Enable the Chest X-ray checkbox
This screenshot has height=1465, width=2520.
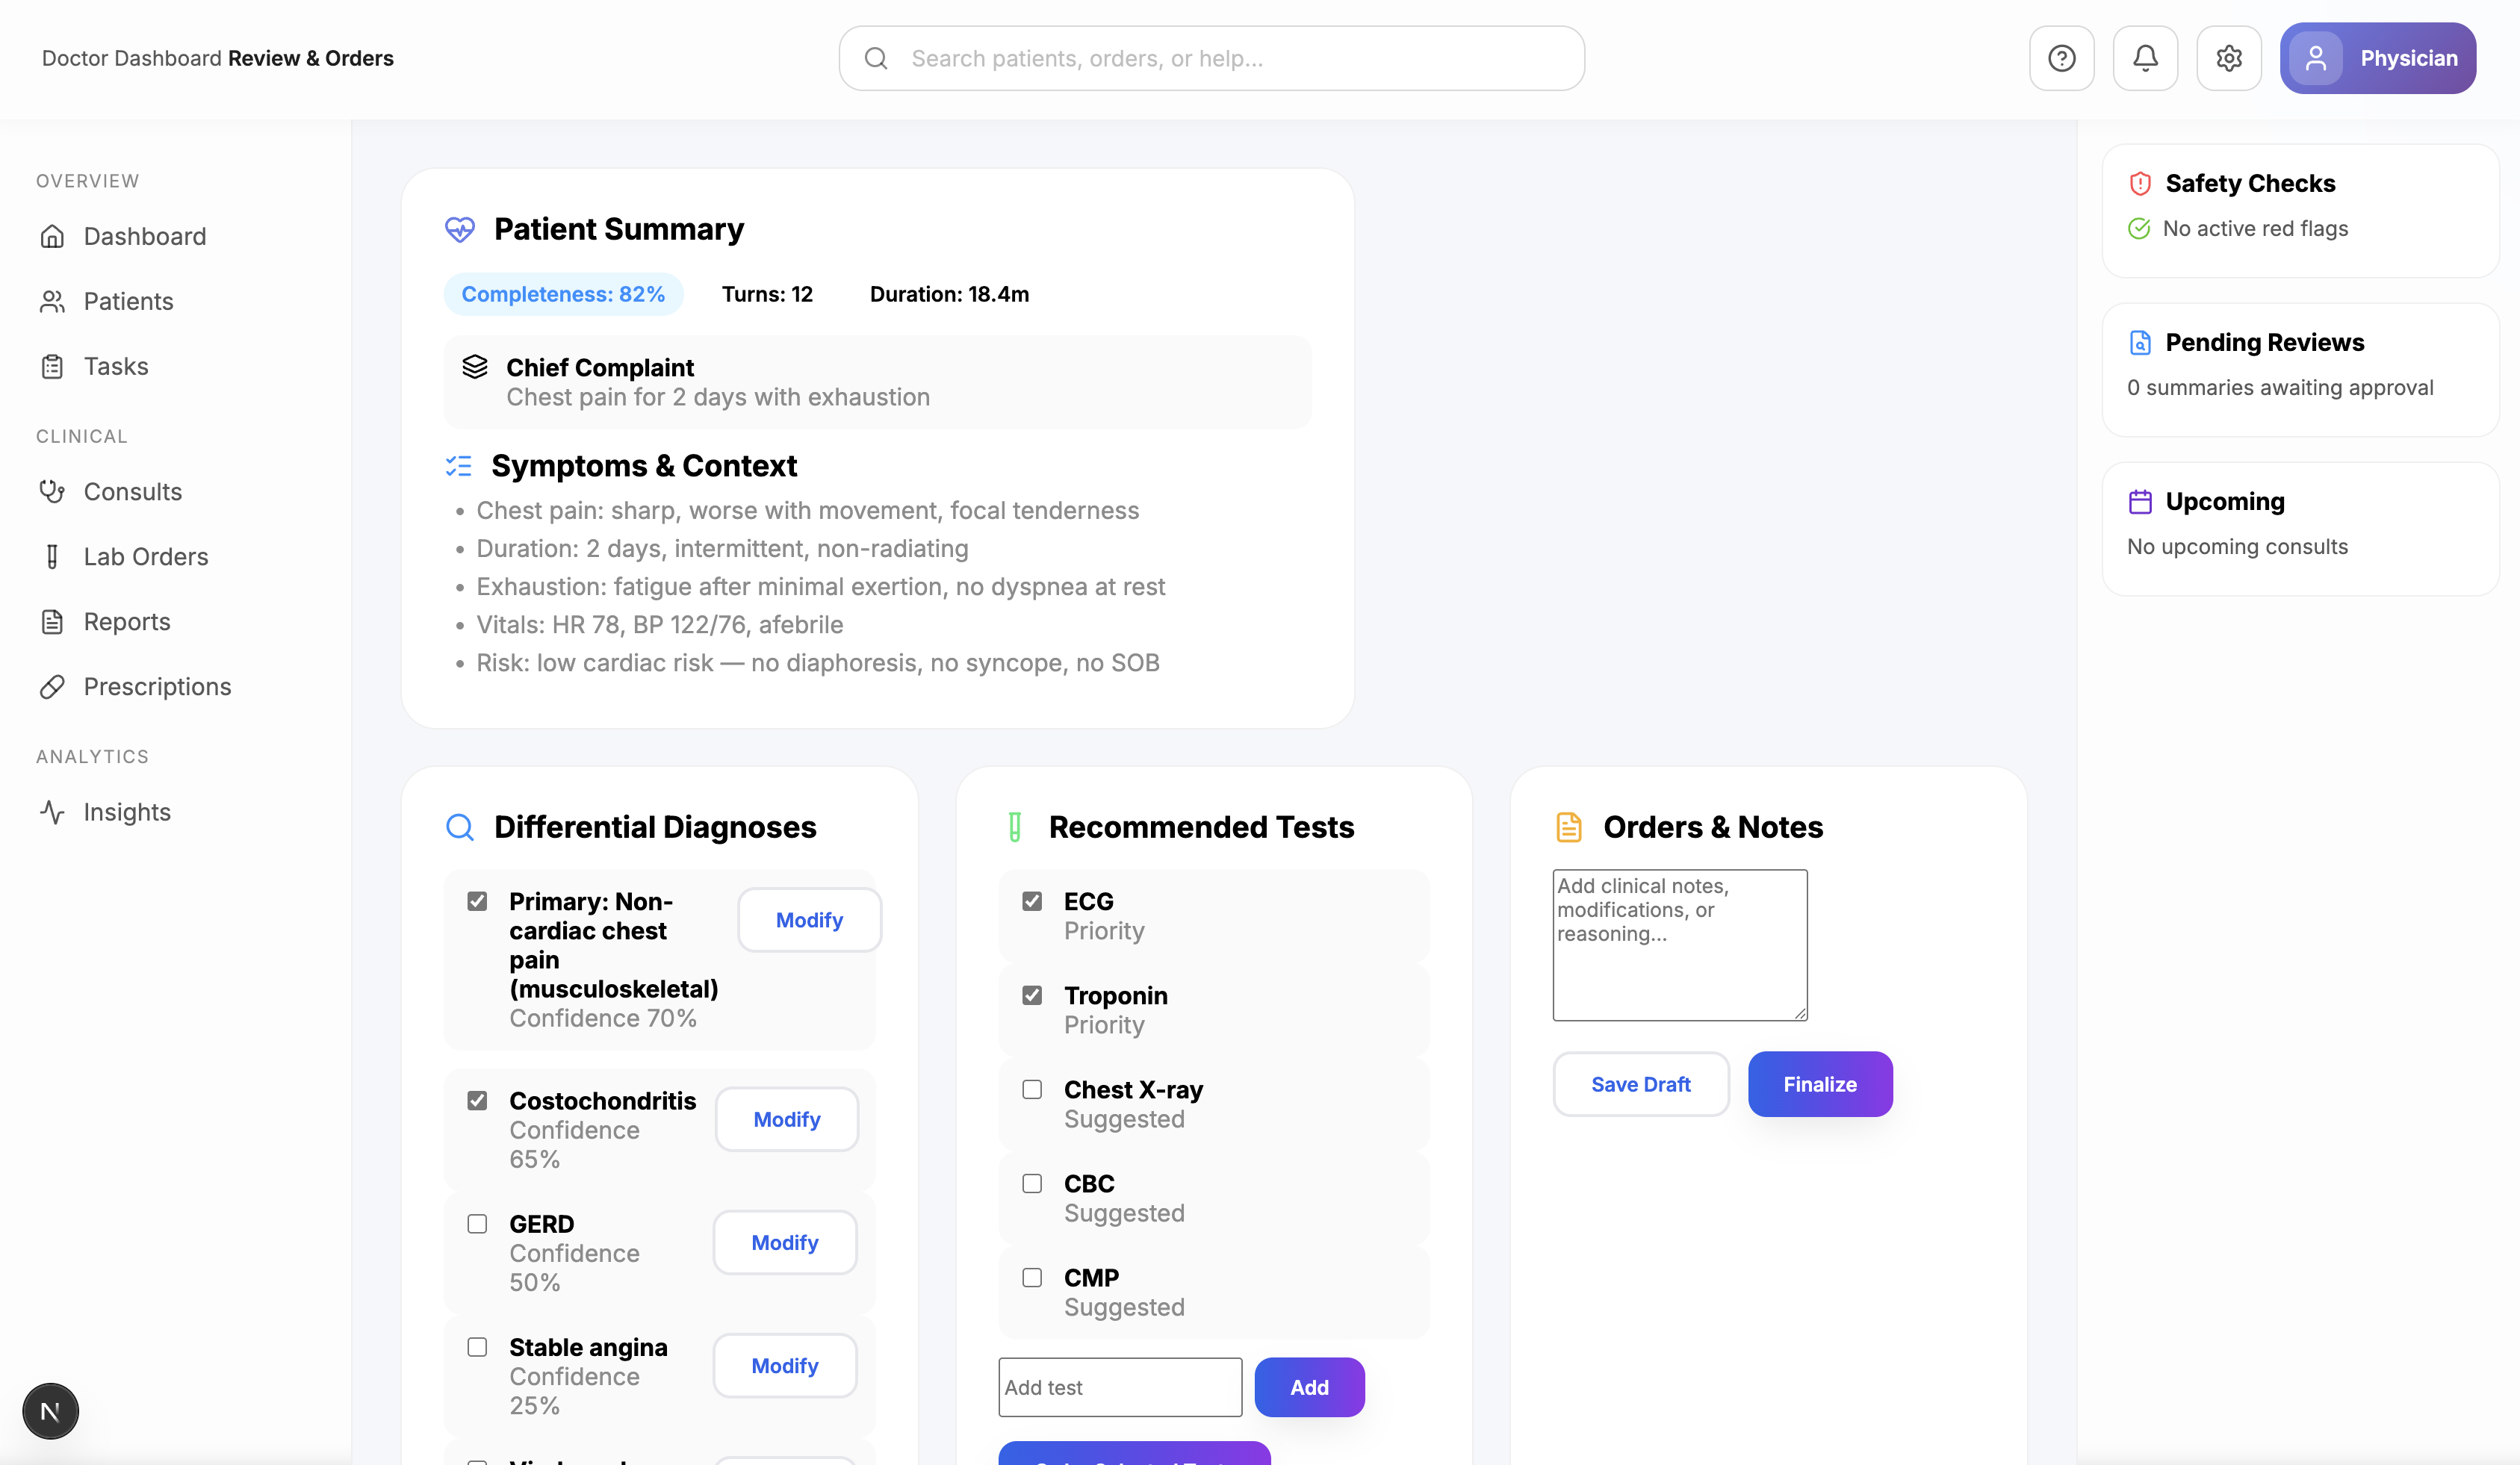tap(1032, 1089)
